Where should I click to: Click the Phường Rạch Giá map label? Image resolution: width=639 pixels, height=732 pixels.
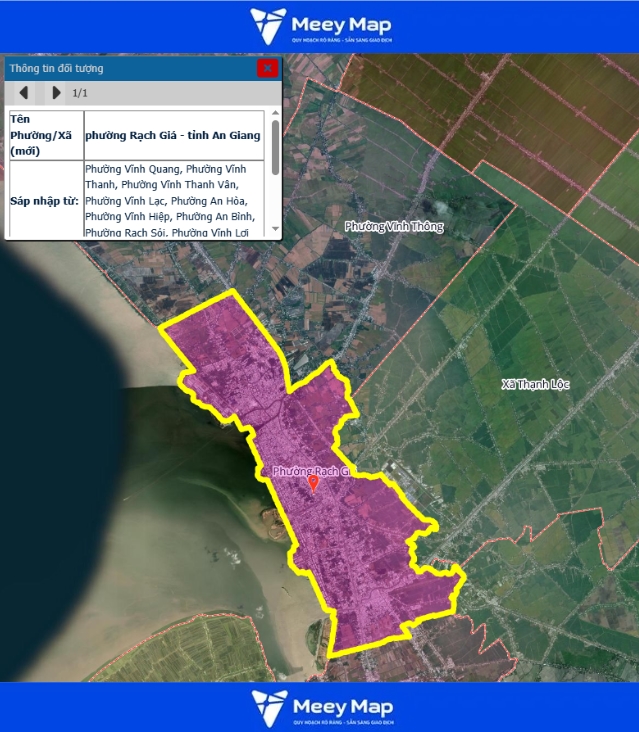309,470
